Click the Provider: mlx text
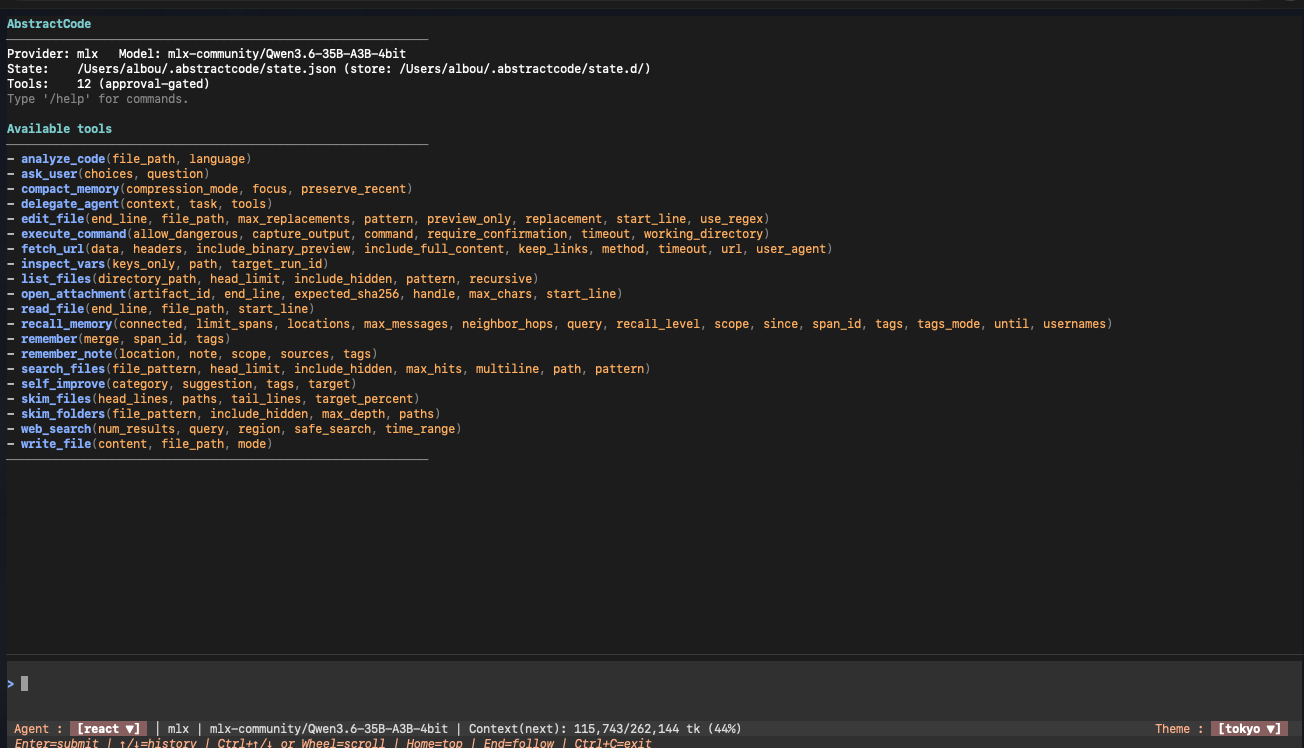The height and width of the screenshot is (748, 1304). click(52, 54)
